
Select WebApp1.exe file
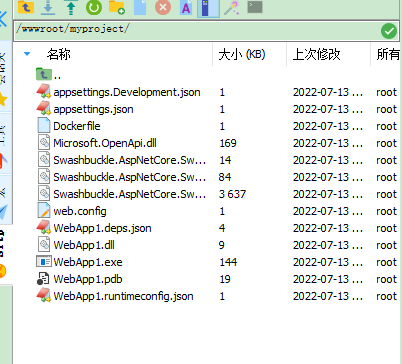coord(88,262)
